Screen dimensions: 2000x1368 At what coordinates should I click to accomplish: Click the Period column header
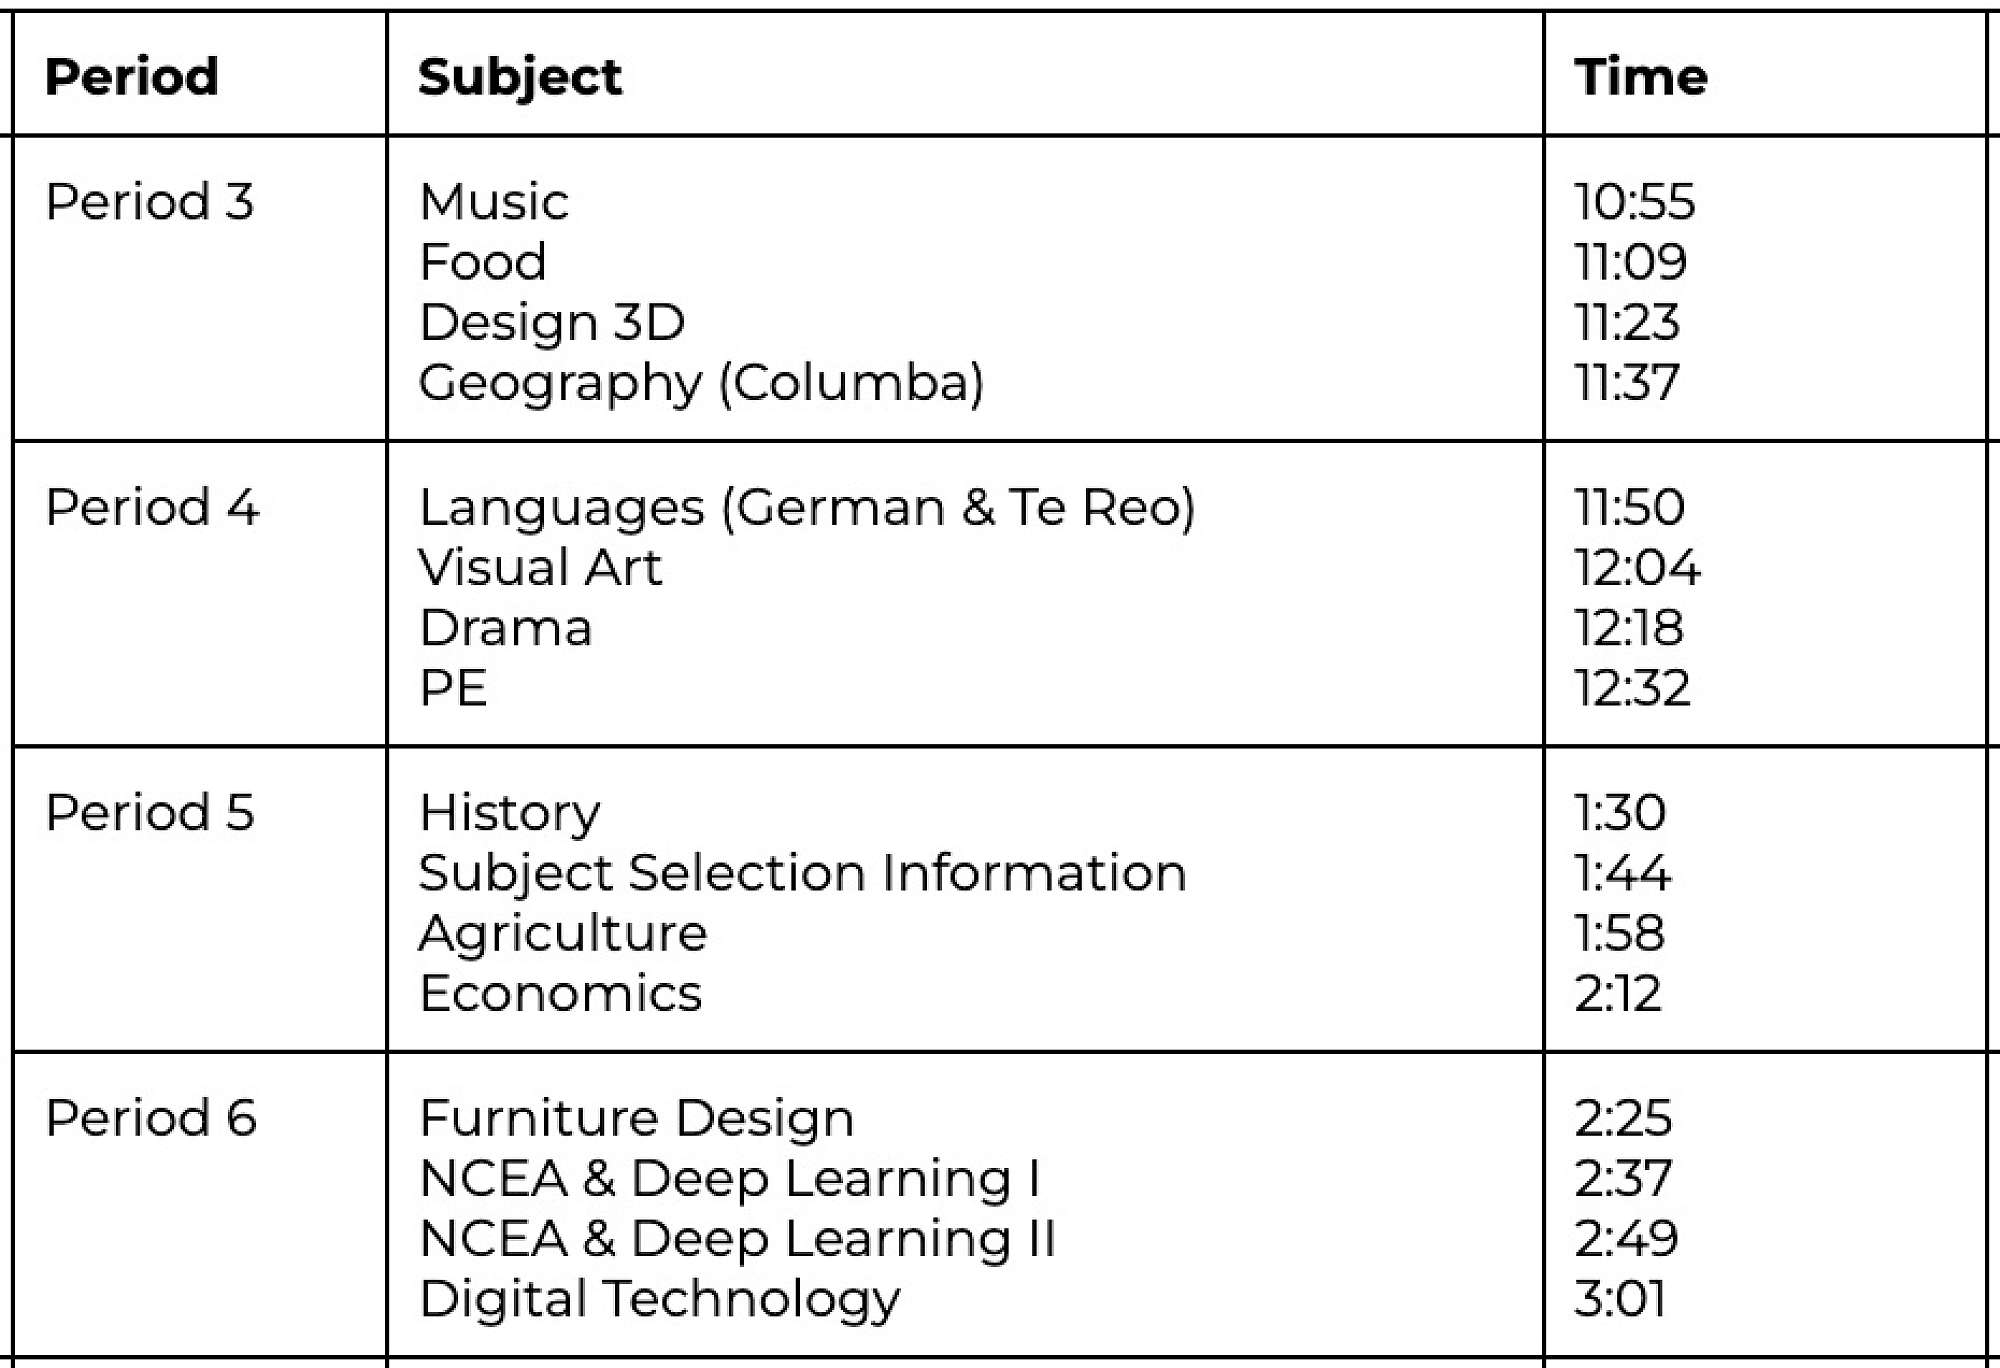point(132,77)
